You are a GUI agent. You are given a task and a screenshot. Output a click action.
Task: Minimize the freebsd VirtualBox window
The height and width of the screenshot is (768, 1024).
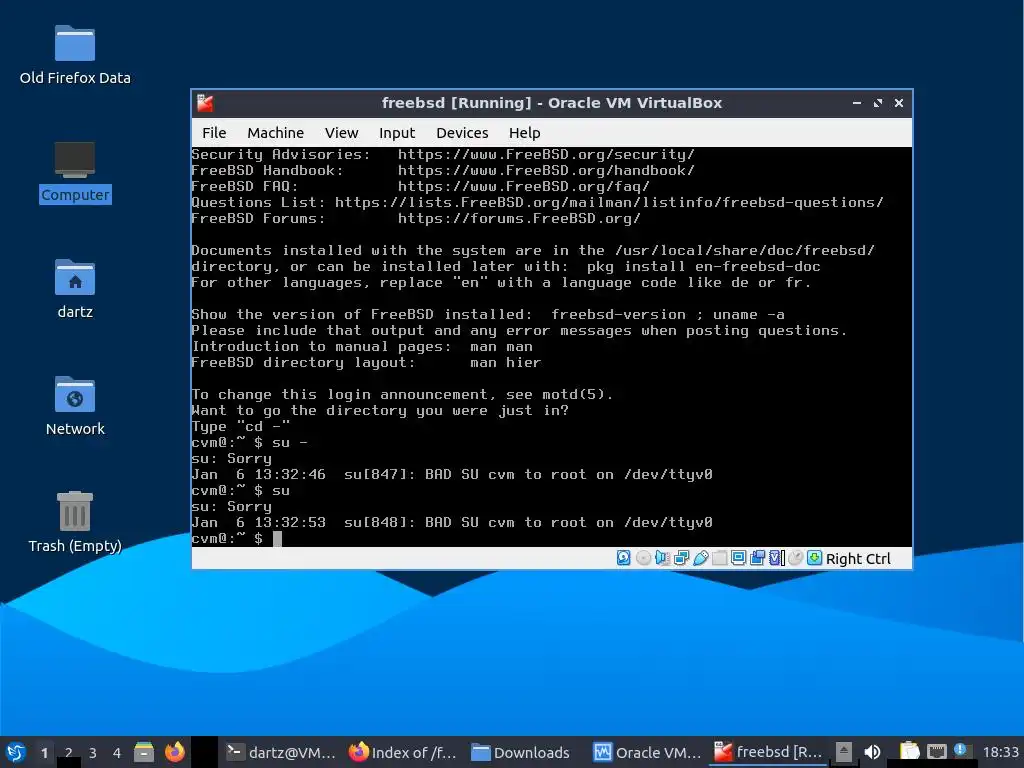coord(857,103)
